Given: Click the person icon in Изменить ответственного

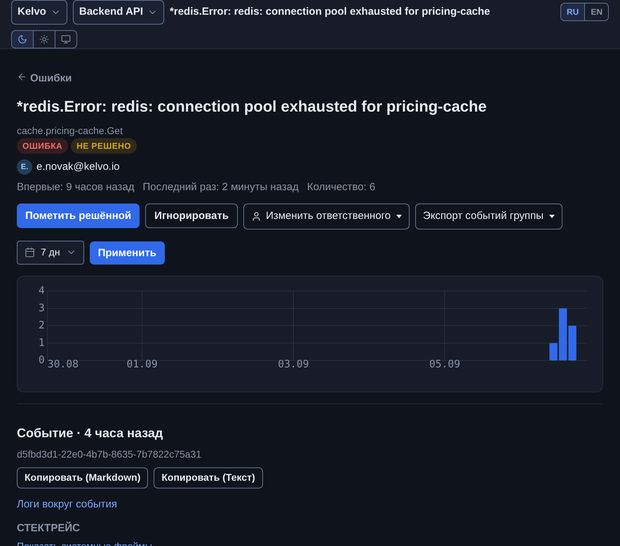Looking at the screenshot, I should coord(256,216).
